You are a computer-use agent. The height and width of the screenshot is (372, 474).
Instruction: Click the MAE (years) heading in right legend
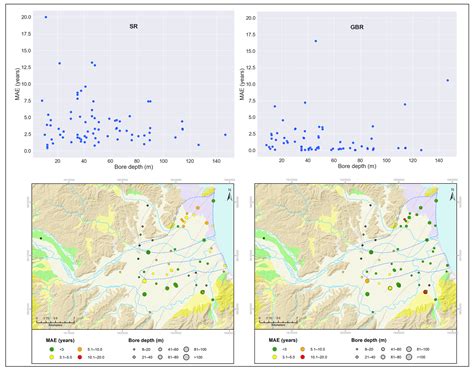[x=283, y=340]
